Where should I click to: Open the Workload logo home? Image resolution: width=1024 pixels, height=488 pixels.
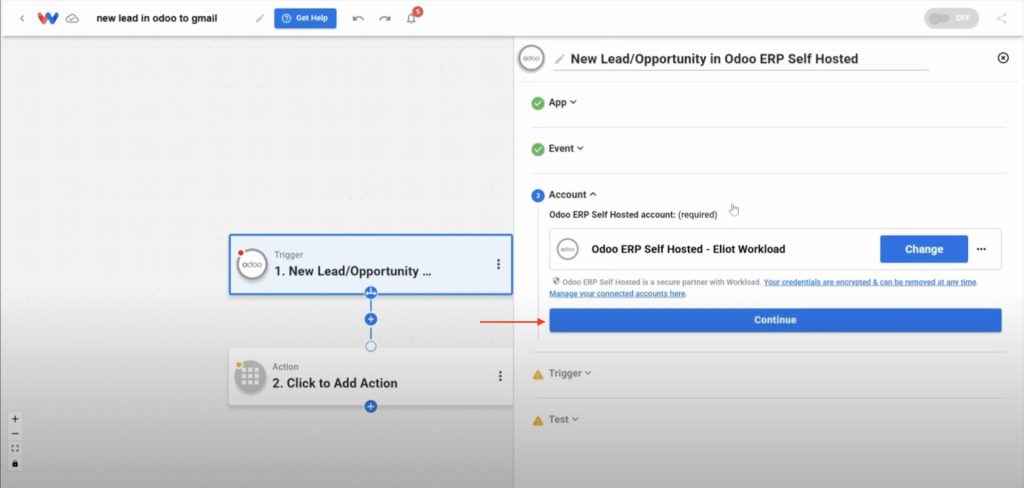tap(48, 18)
